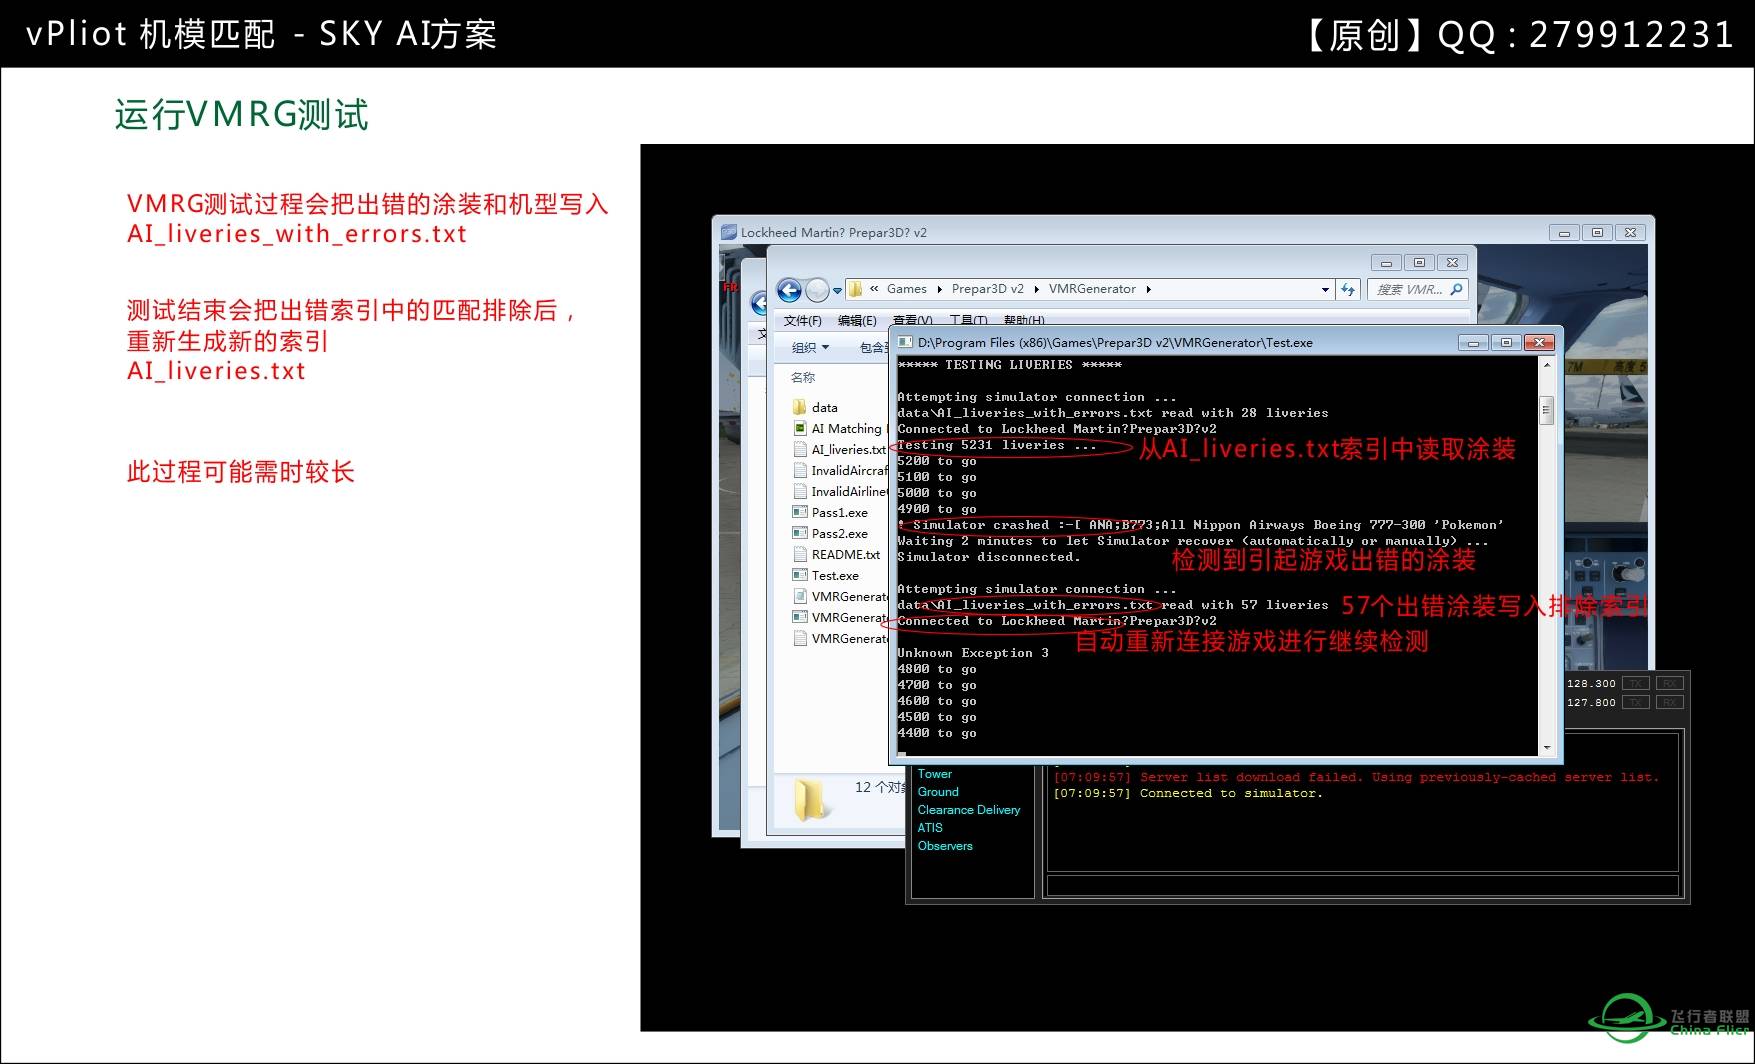Minimize the VMRGenerator Explorer window
This screenshot has height=1064, width=1755.
tap(1386, 263)
